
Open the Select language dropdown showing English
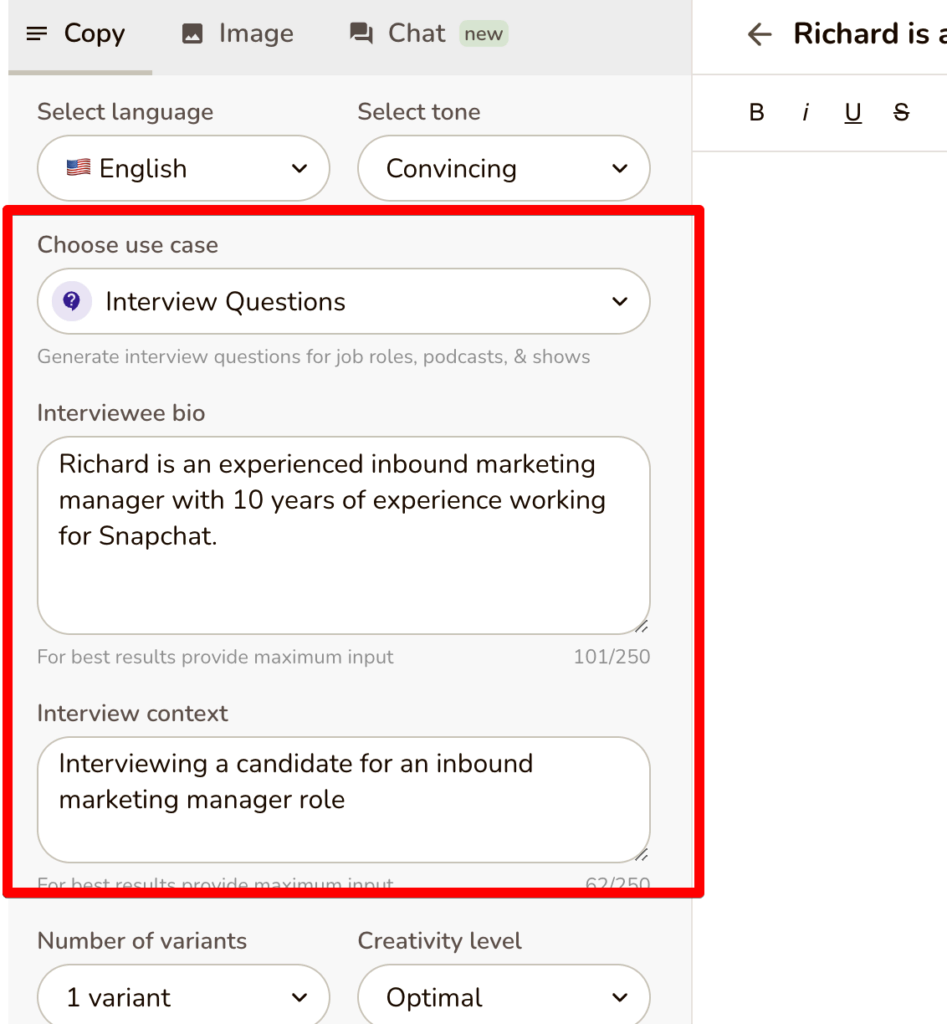(183, 169)
